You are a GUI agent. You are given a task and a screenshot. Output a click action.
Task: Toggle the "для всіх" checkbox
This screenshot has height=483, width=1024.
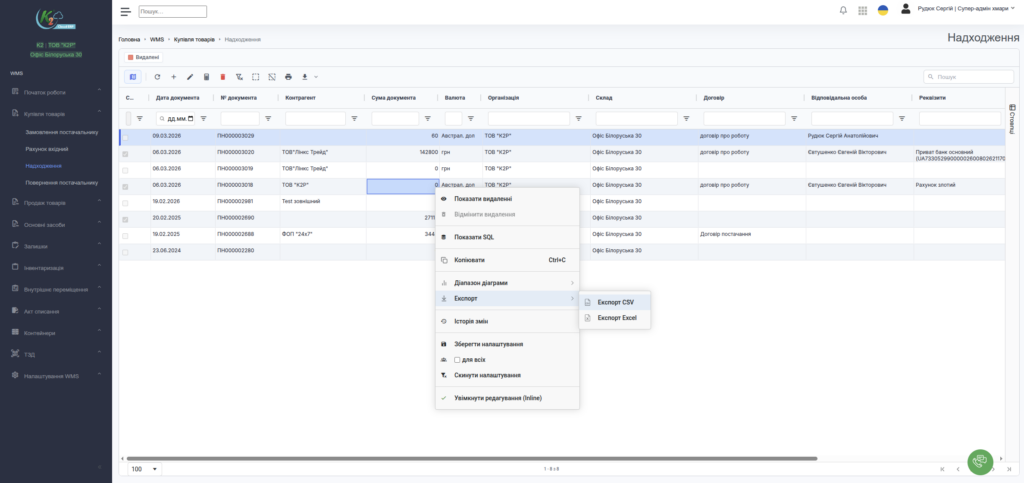pos(457,360)
